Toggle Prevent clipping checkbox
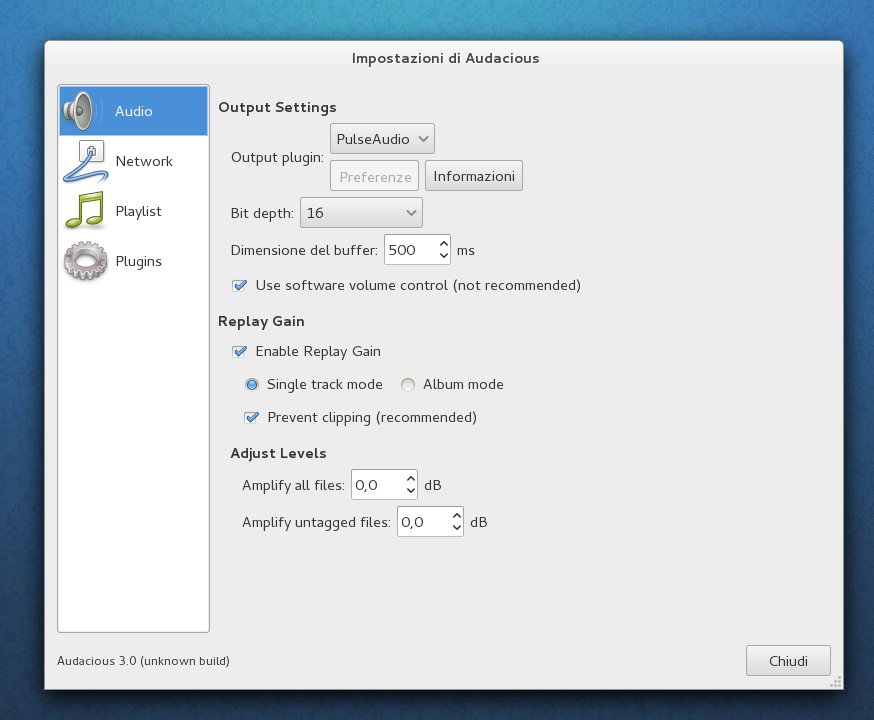The height and width of the screenshot is (720, 874). click(252, 417)
